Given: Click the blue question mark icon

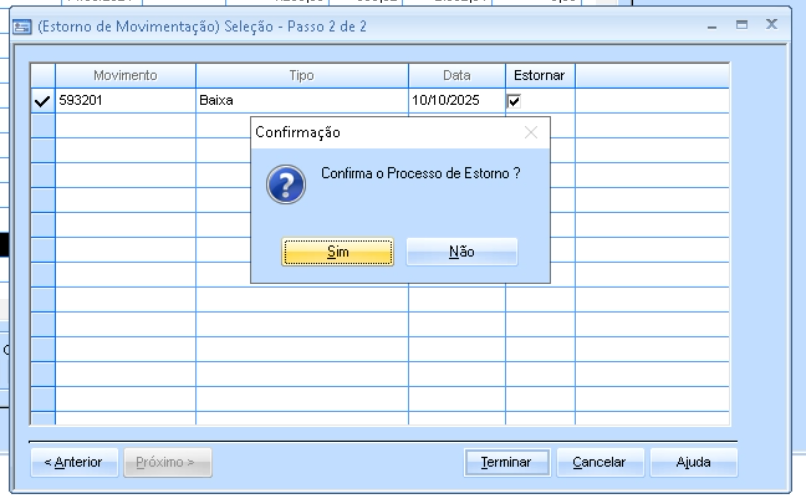Looking at the screenshot, I should click(x=283, y=184).
